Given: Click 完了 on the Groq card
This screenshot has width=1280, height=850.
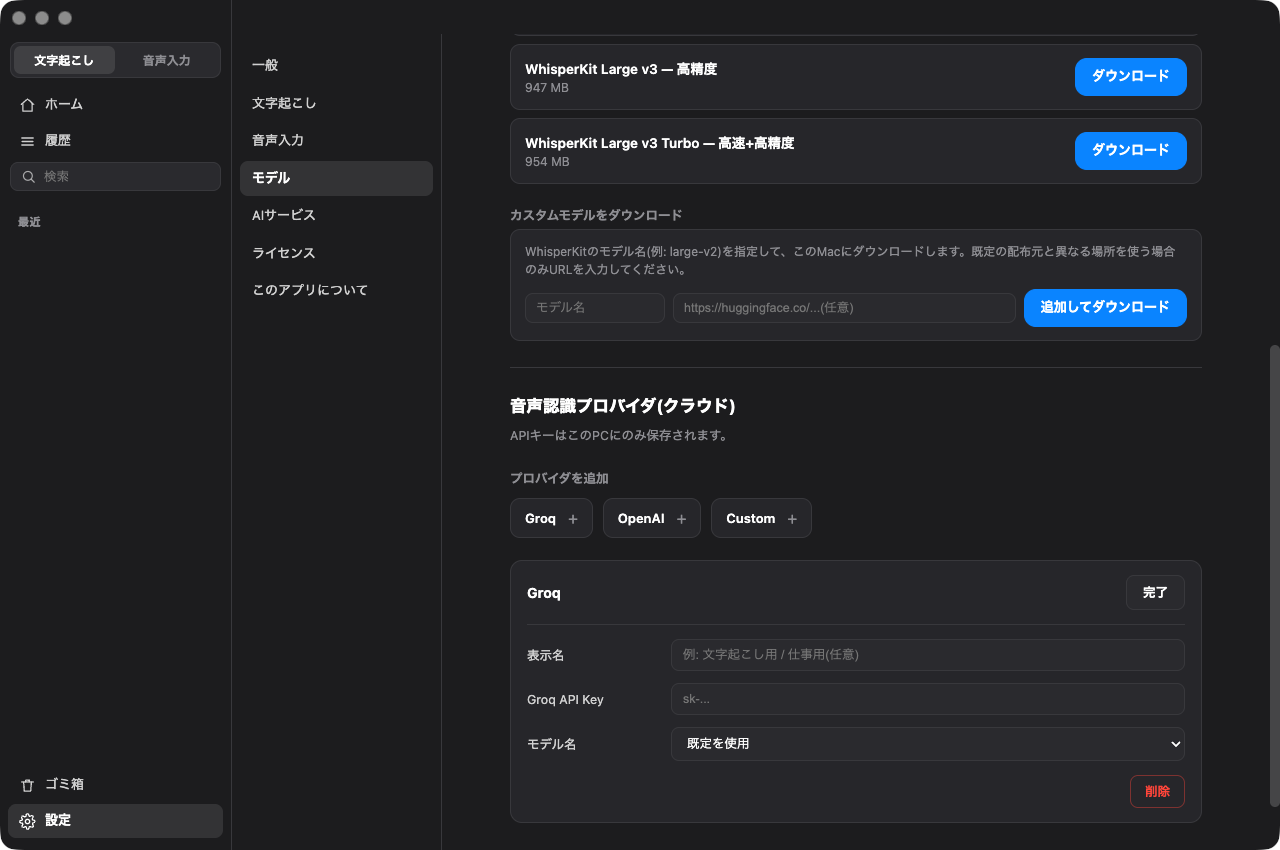Looking at the screenshot, I should click(x=1155, y=593).
